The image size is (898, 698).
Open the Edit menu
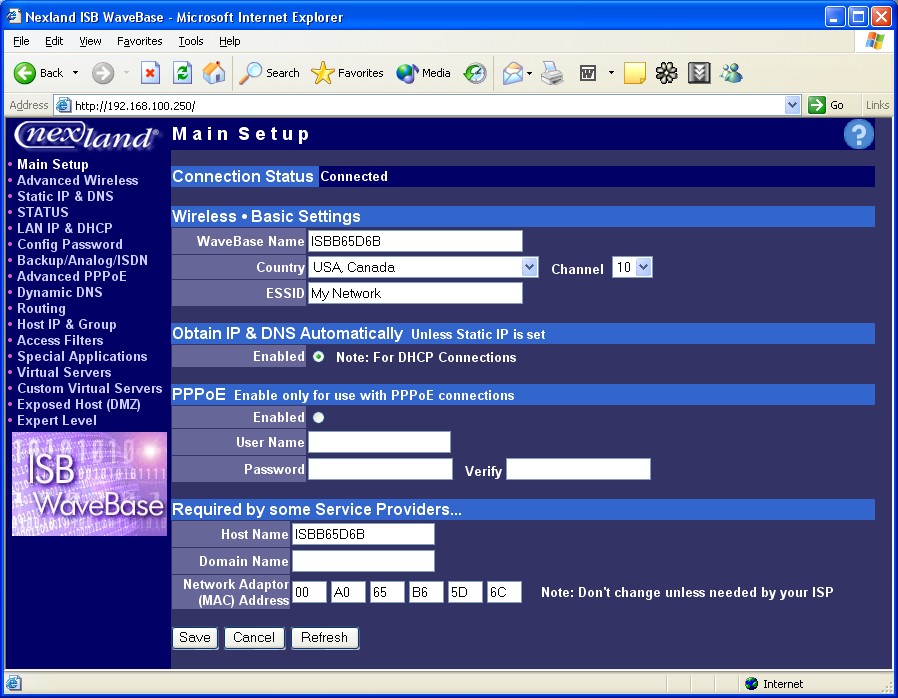[x=54, y=41]
